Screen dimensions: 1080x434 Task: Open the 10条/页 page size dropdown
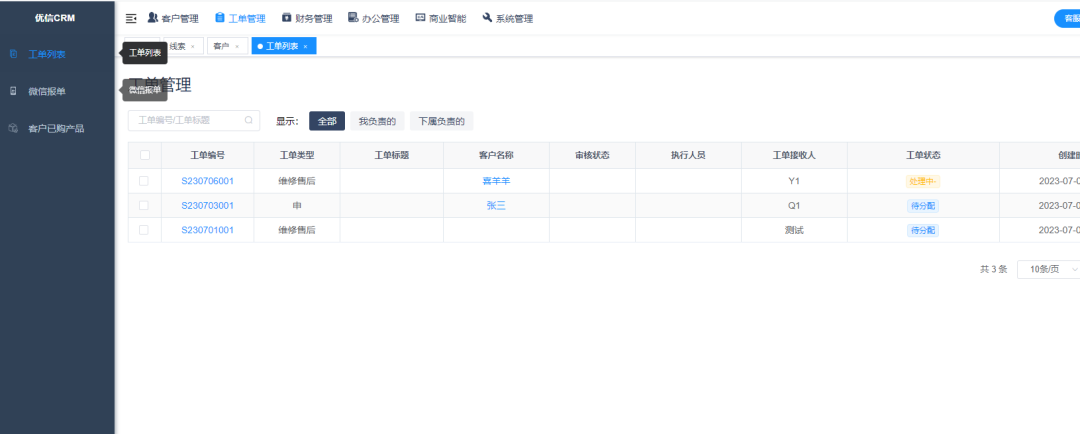point(1050,269)
